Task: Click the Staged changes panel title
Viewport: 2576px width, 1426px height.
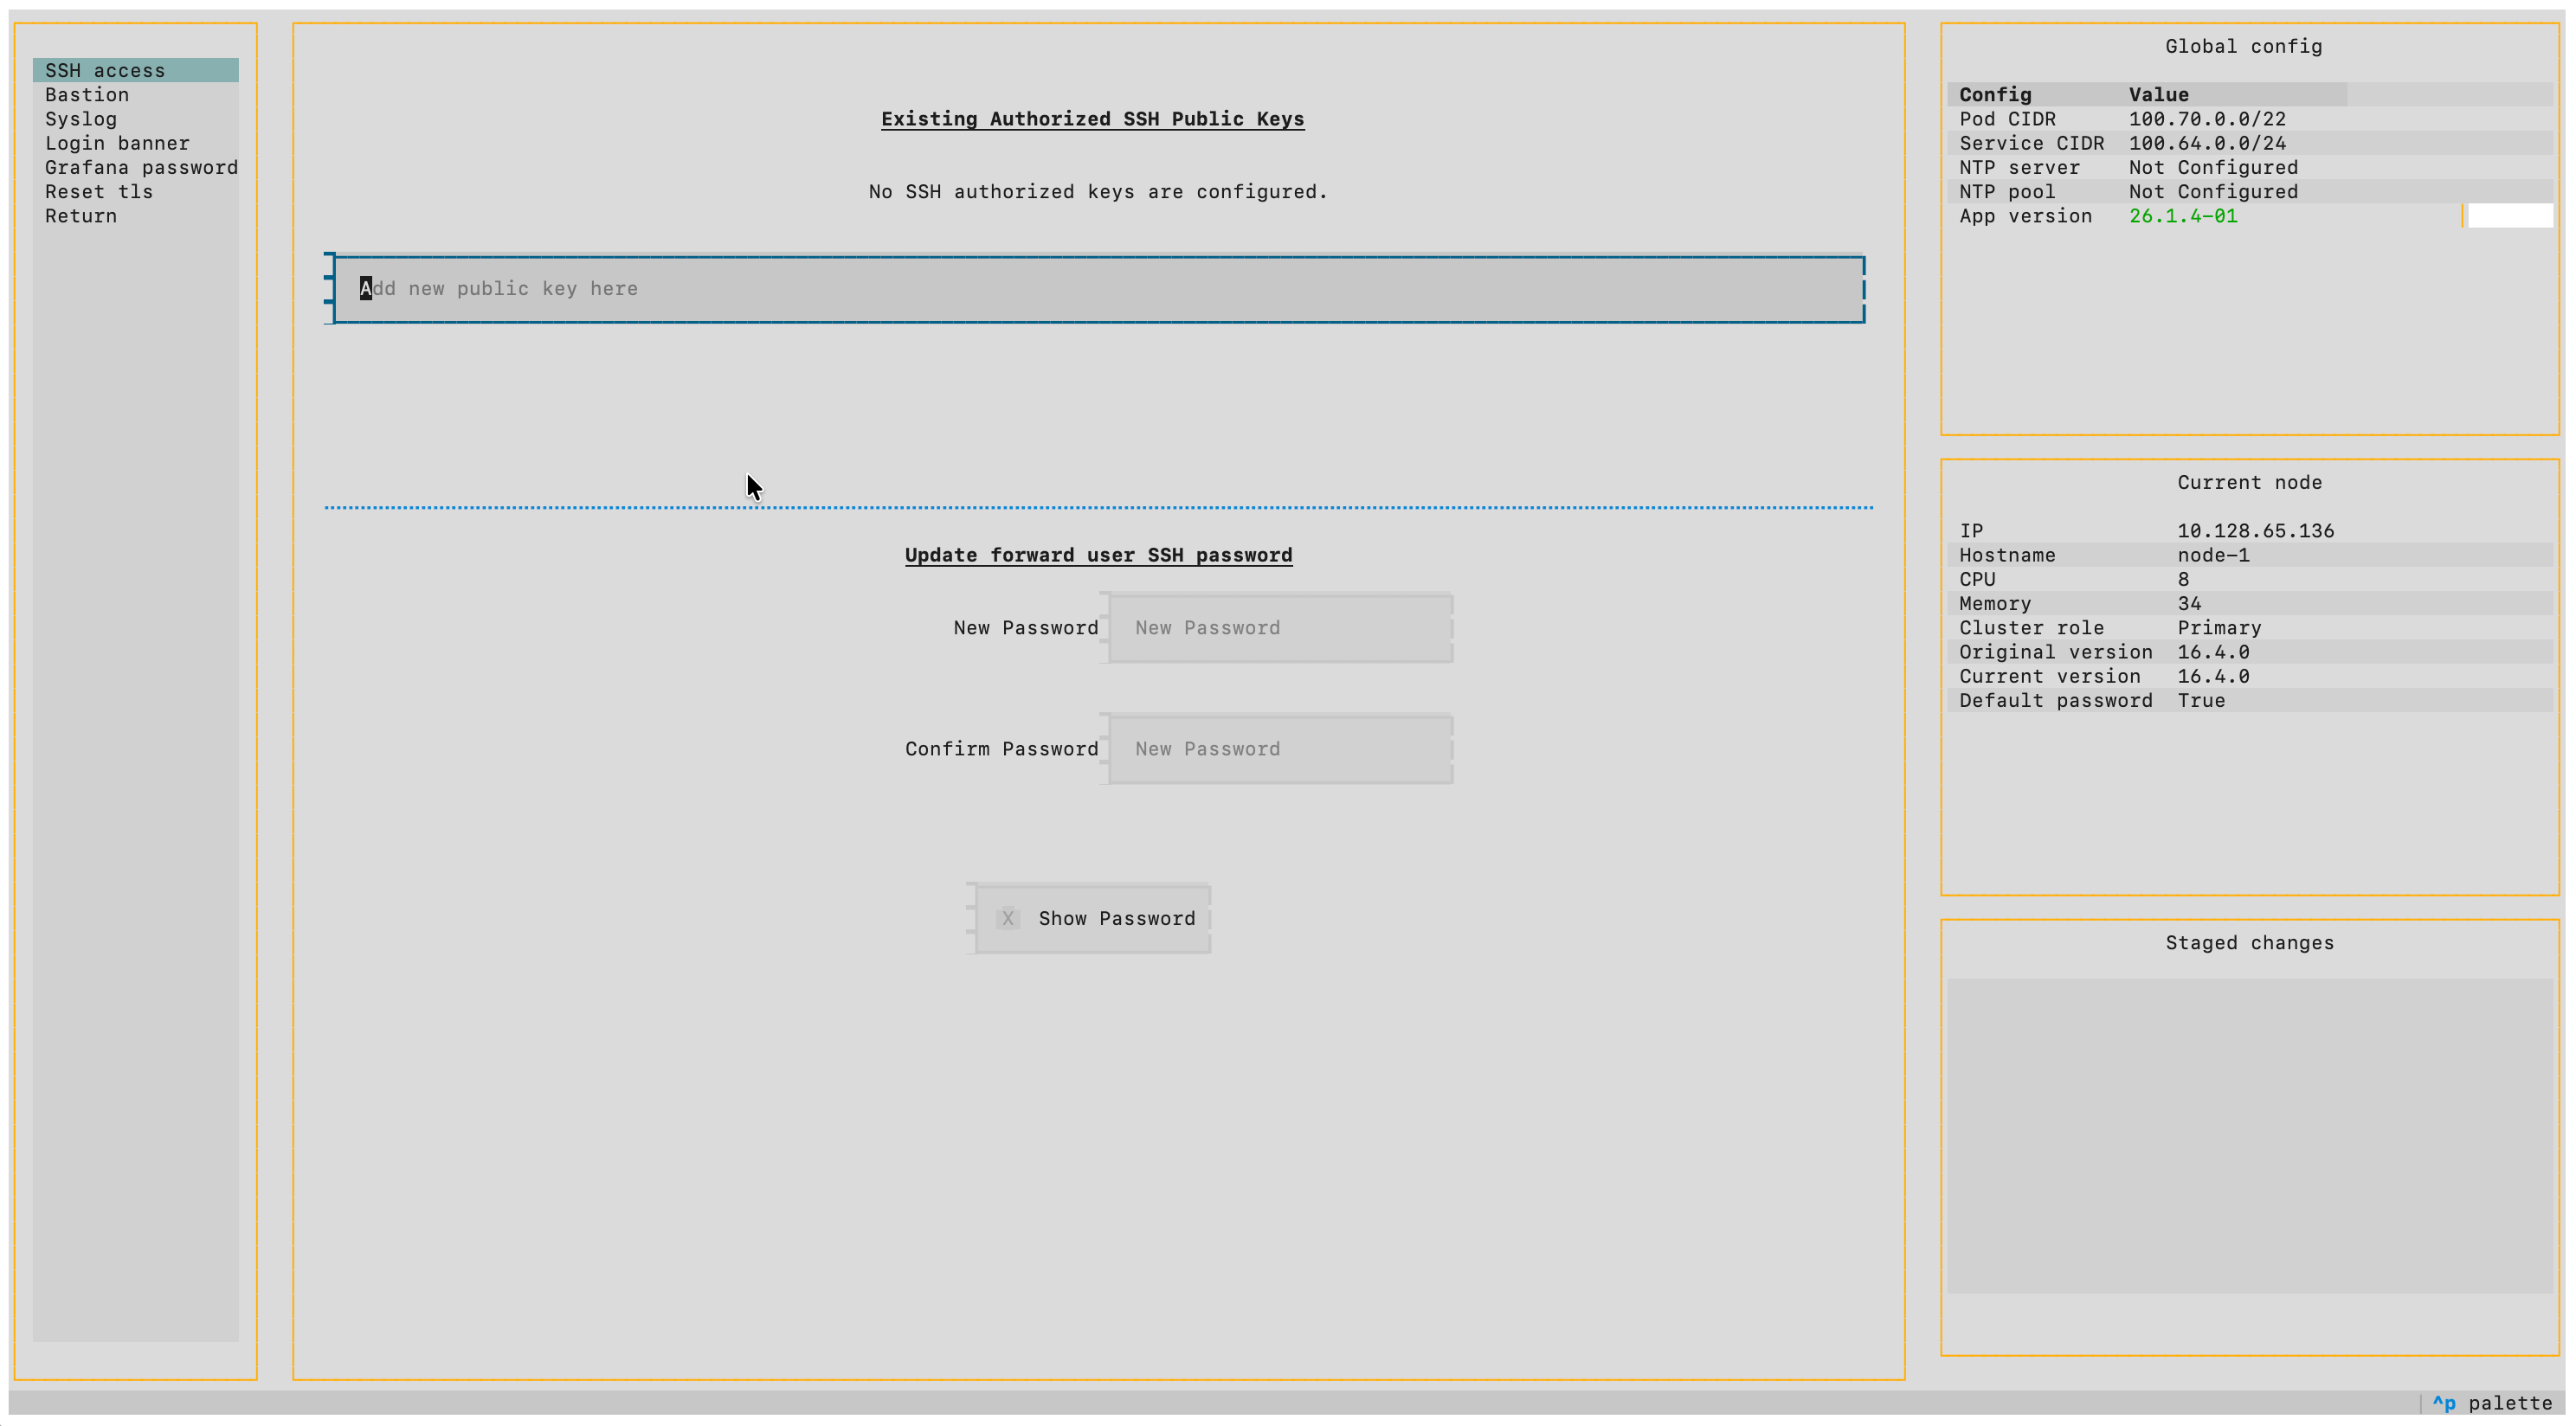Action: pyautogui.click(x=2249, y=943)
